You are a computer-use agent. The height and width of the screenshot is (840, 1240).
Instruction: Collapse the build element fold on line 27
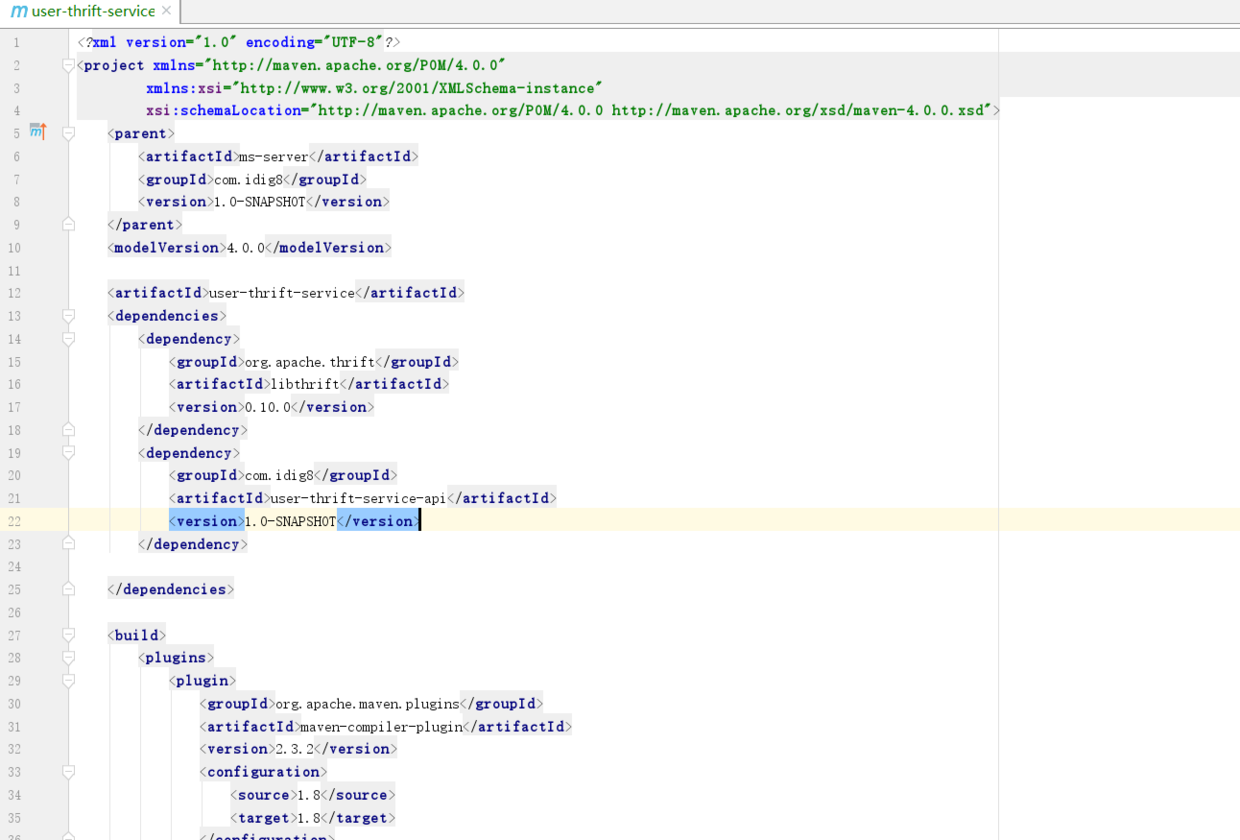(68, 635)
